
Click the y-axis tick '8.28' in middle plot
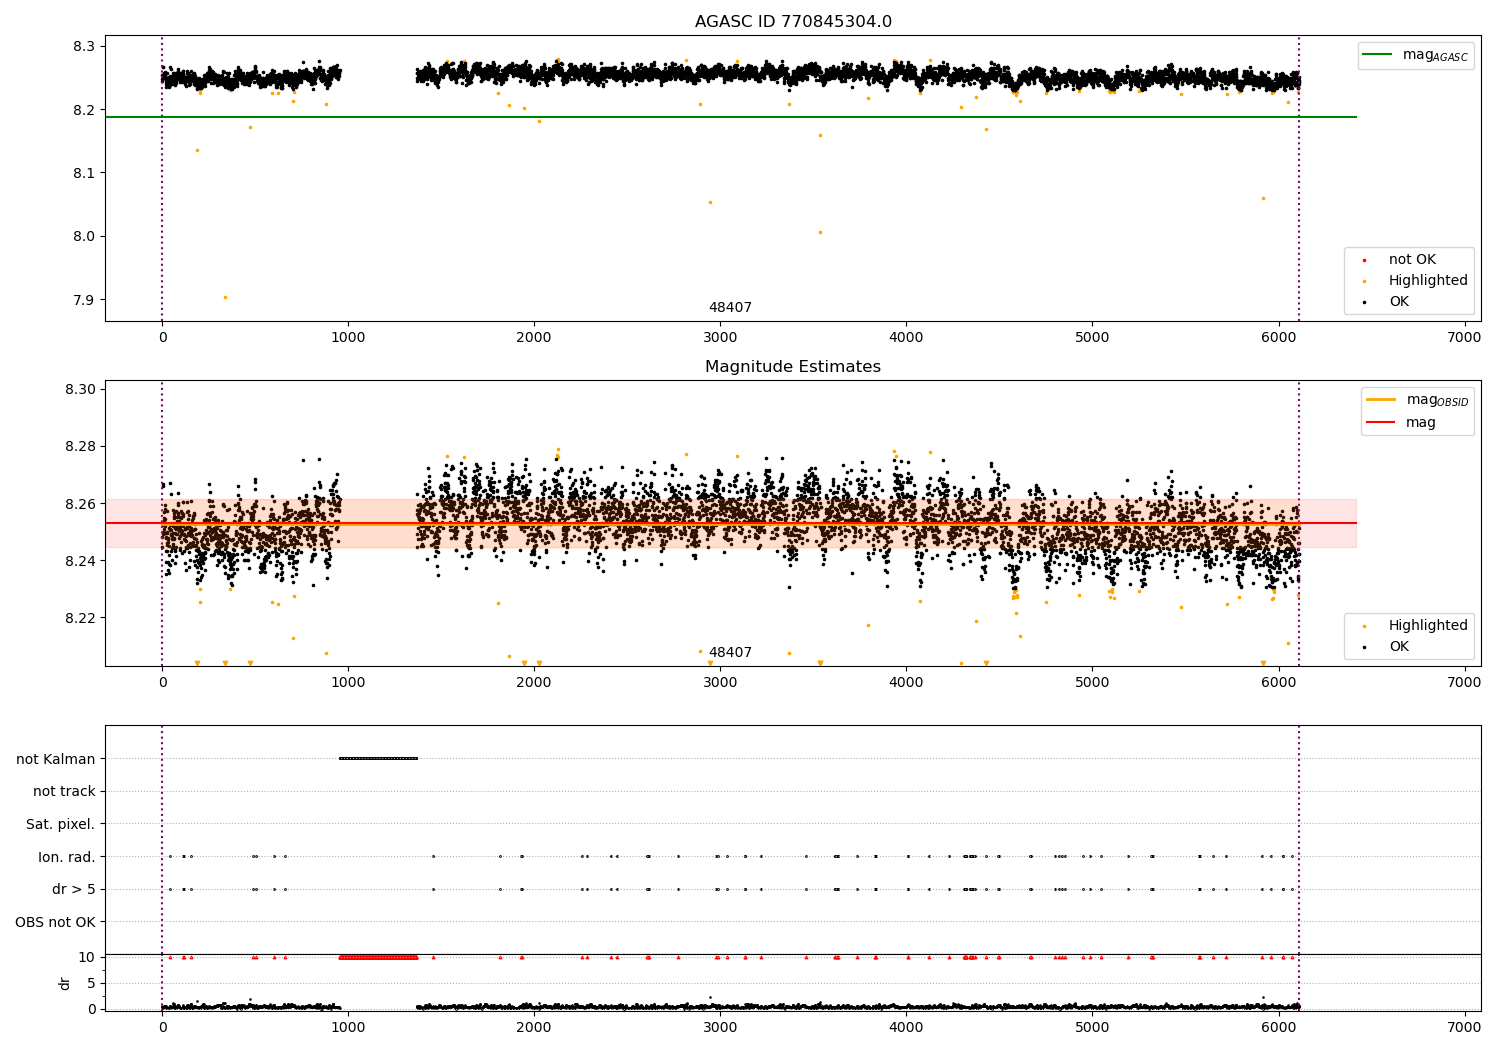[80, 446]
